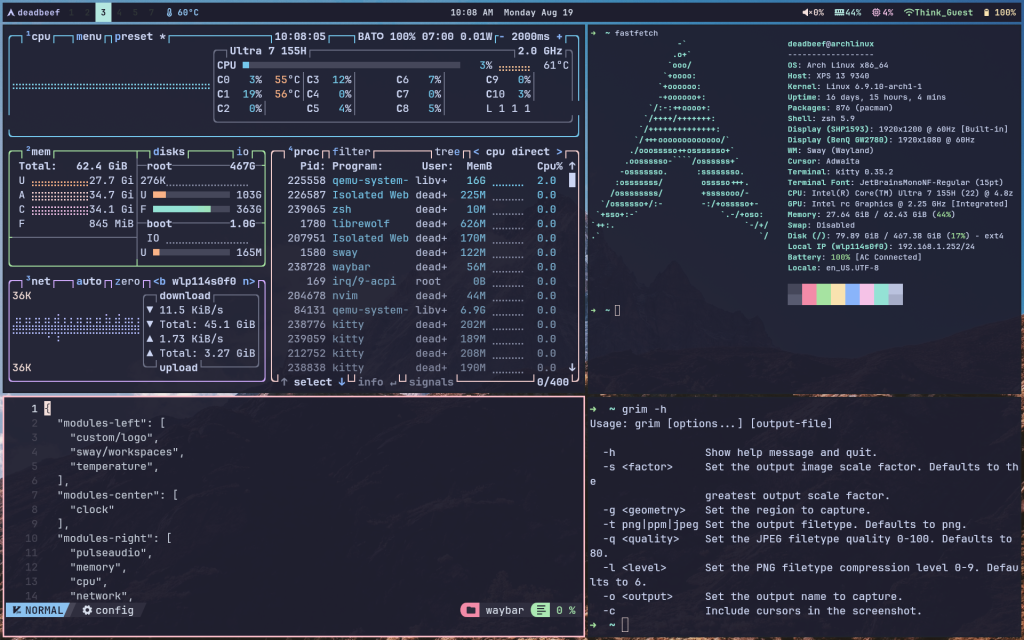This screenshot has width=1024, height=640.
Task: Toggle the tree view in btop proc panel
Action: (448, 152)
